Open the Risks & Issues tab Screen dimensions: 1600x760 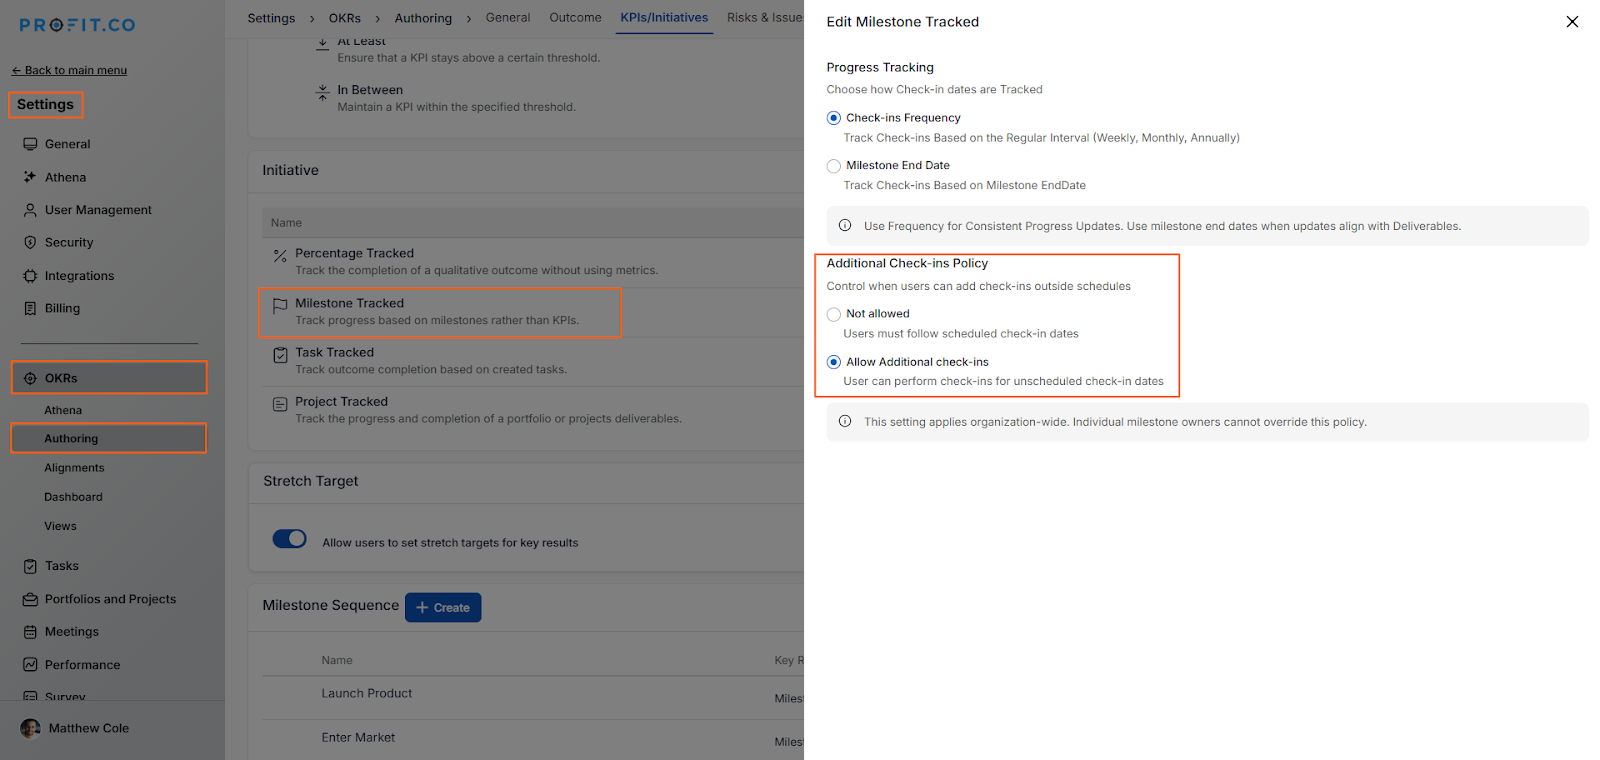(x=765, y=18)
